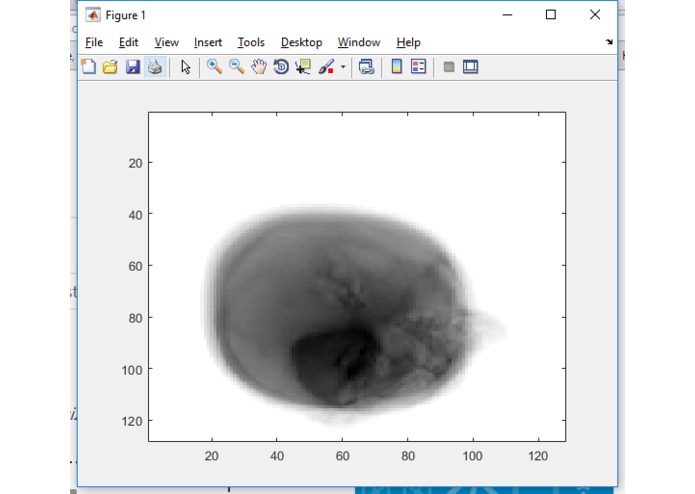695x494 pixels.
Task: Open the Window menu
Action: pyautogui.click(x=359, y=43)
